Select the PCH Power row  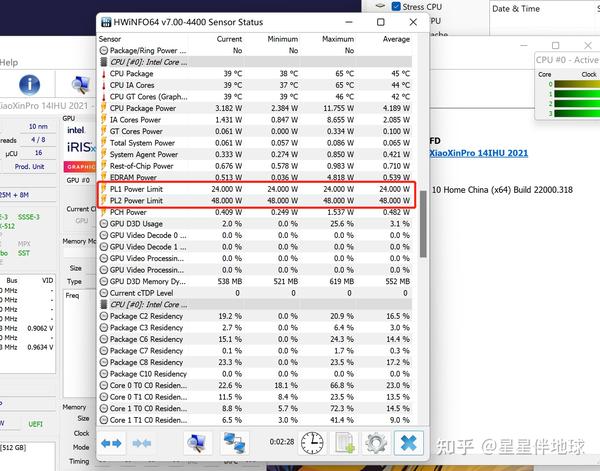click(255, 212)
